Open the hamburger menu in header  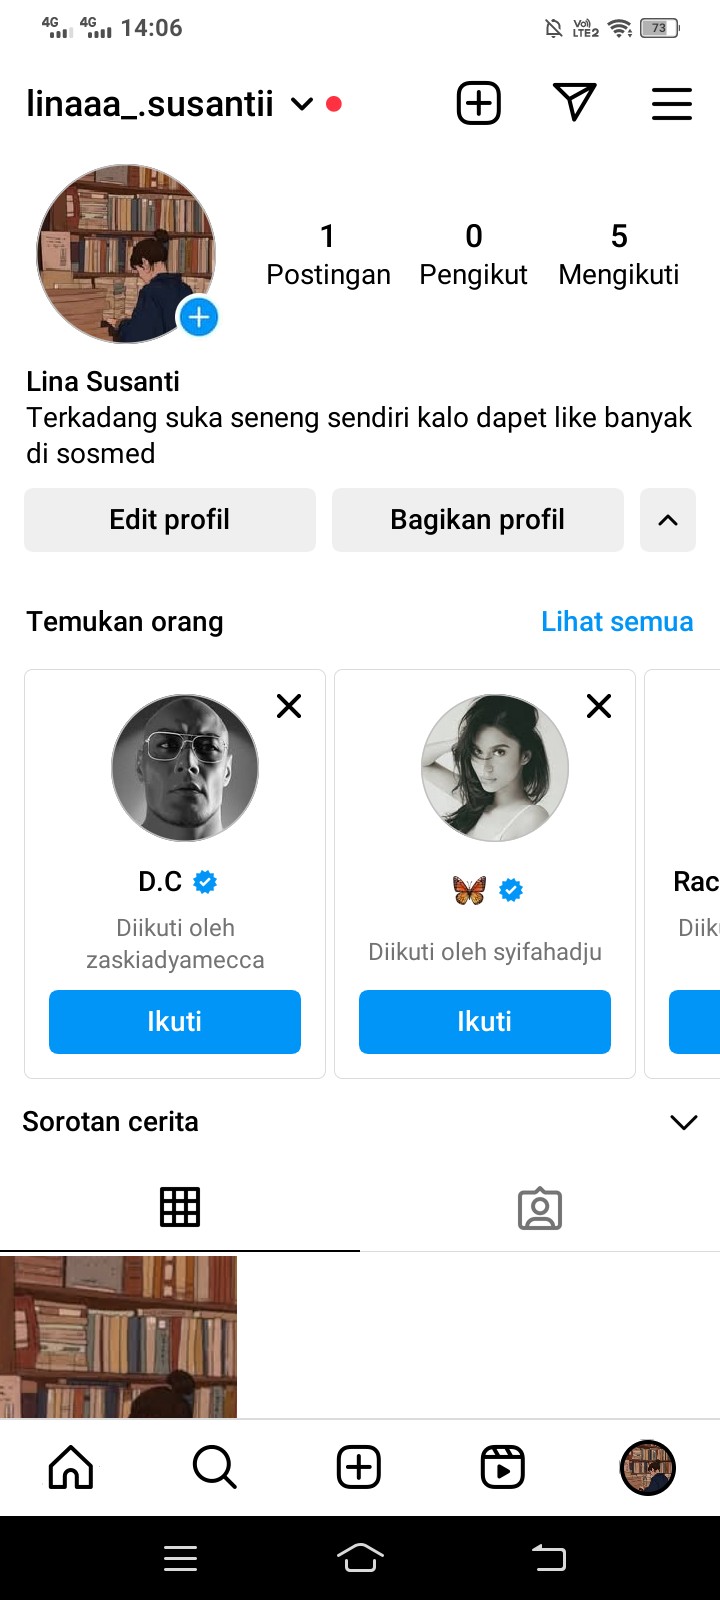[671, 103]
